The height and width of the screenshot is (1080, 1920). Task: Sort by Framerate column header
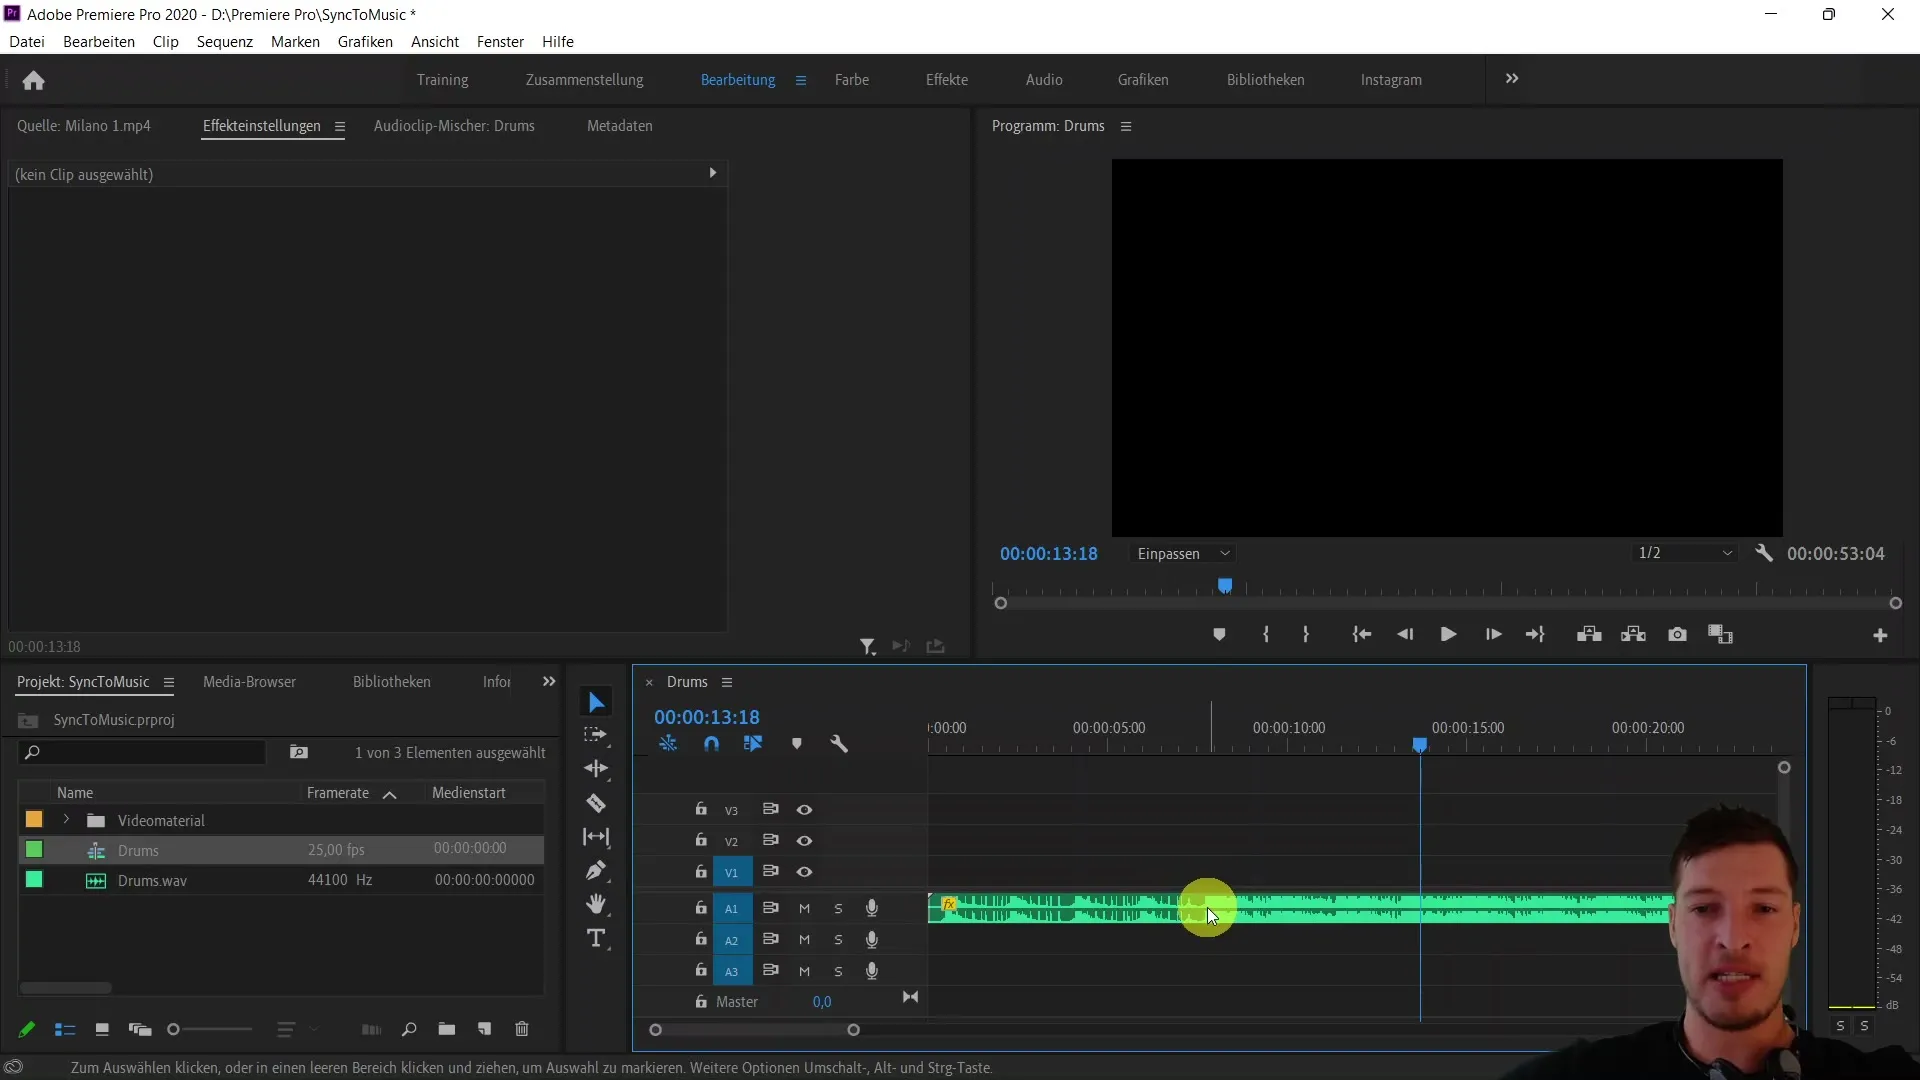click(338, 793)
